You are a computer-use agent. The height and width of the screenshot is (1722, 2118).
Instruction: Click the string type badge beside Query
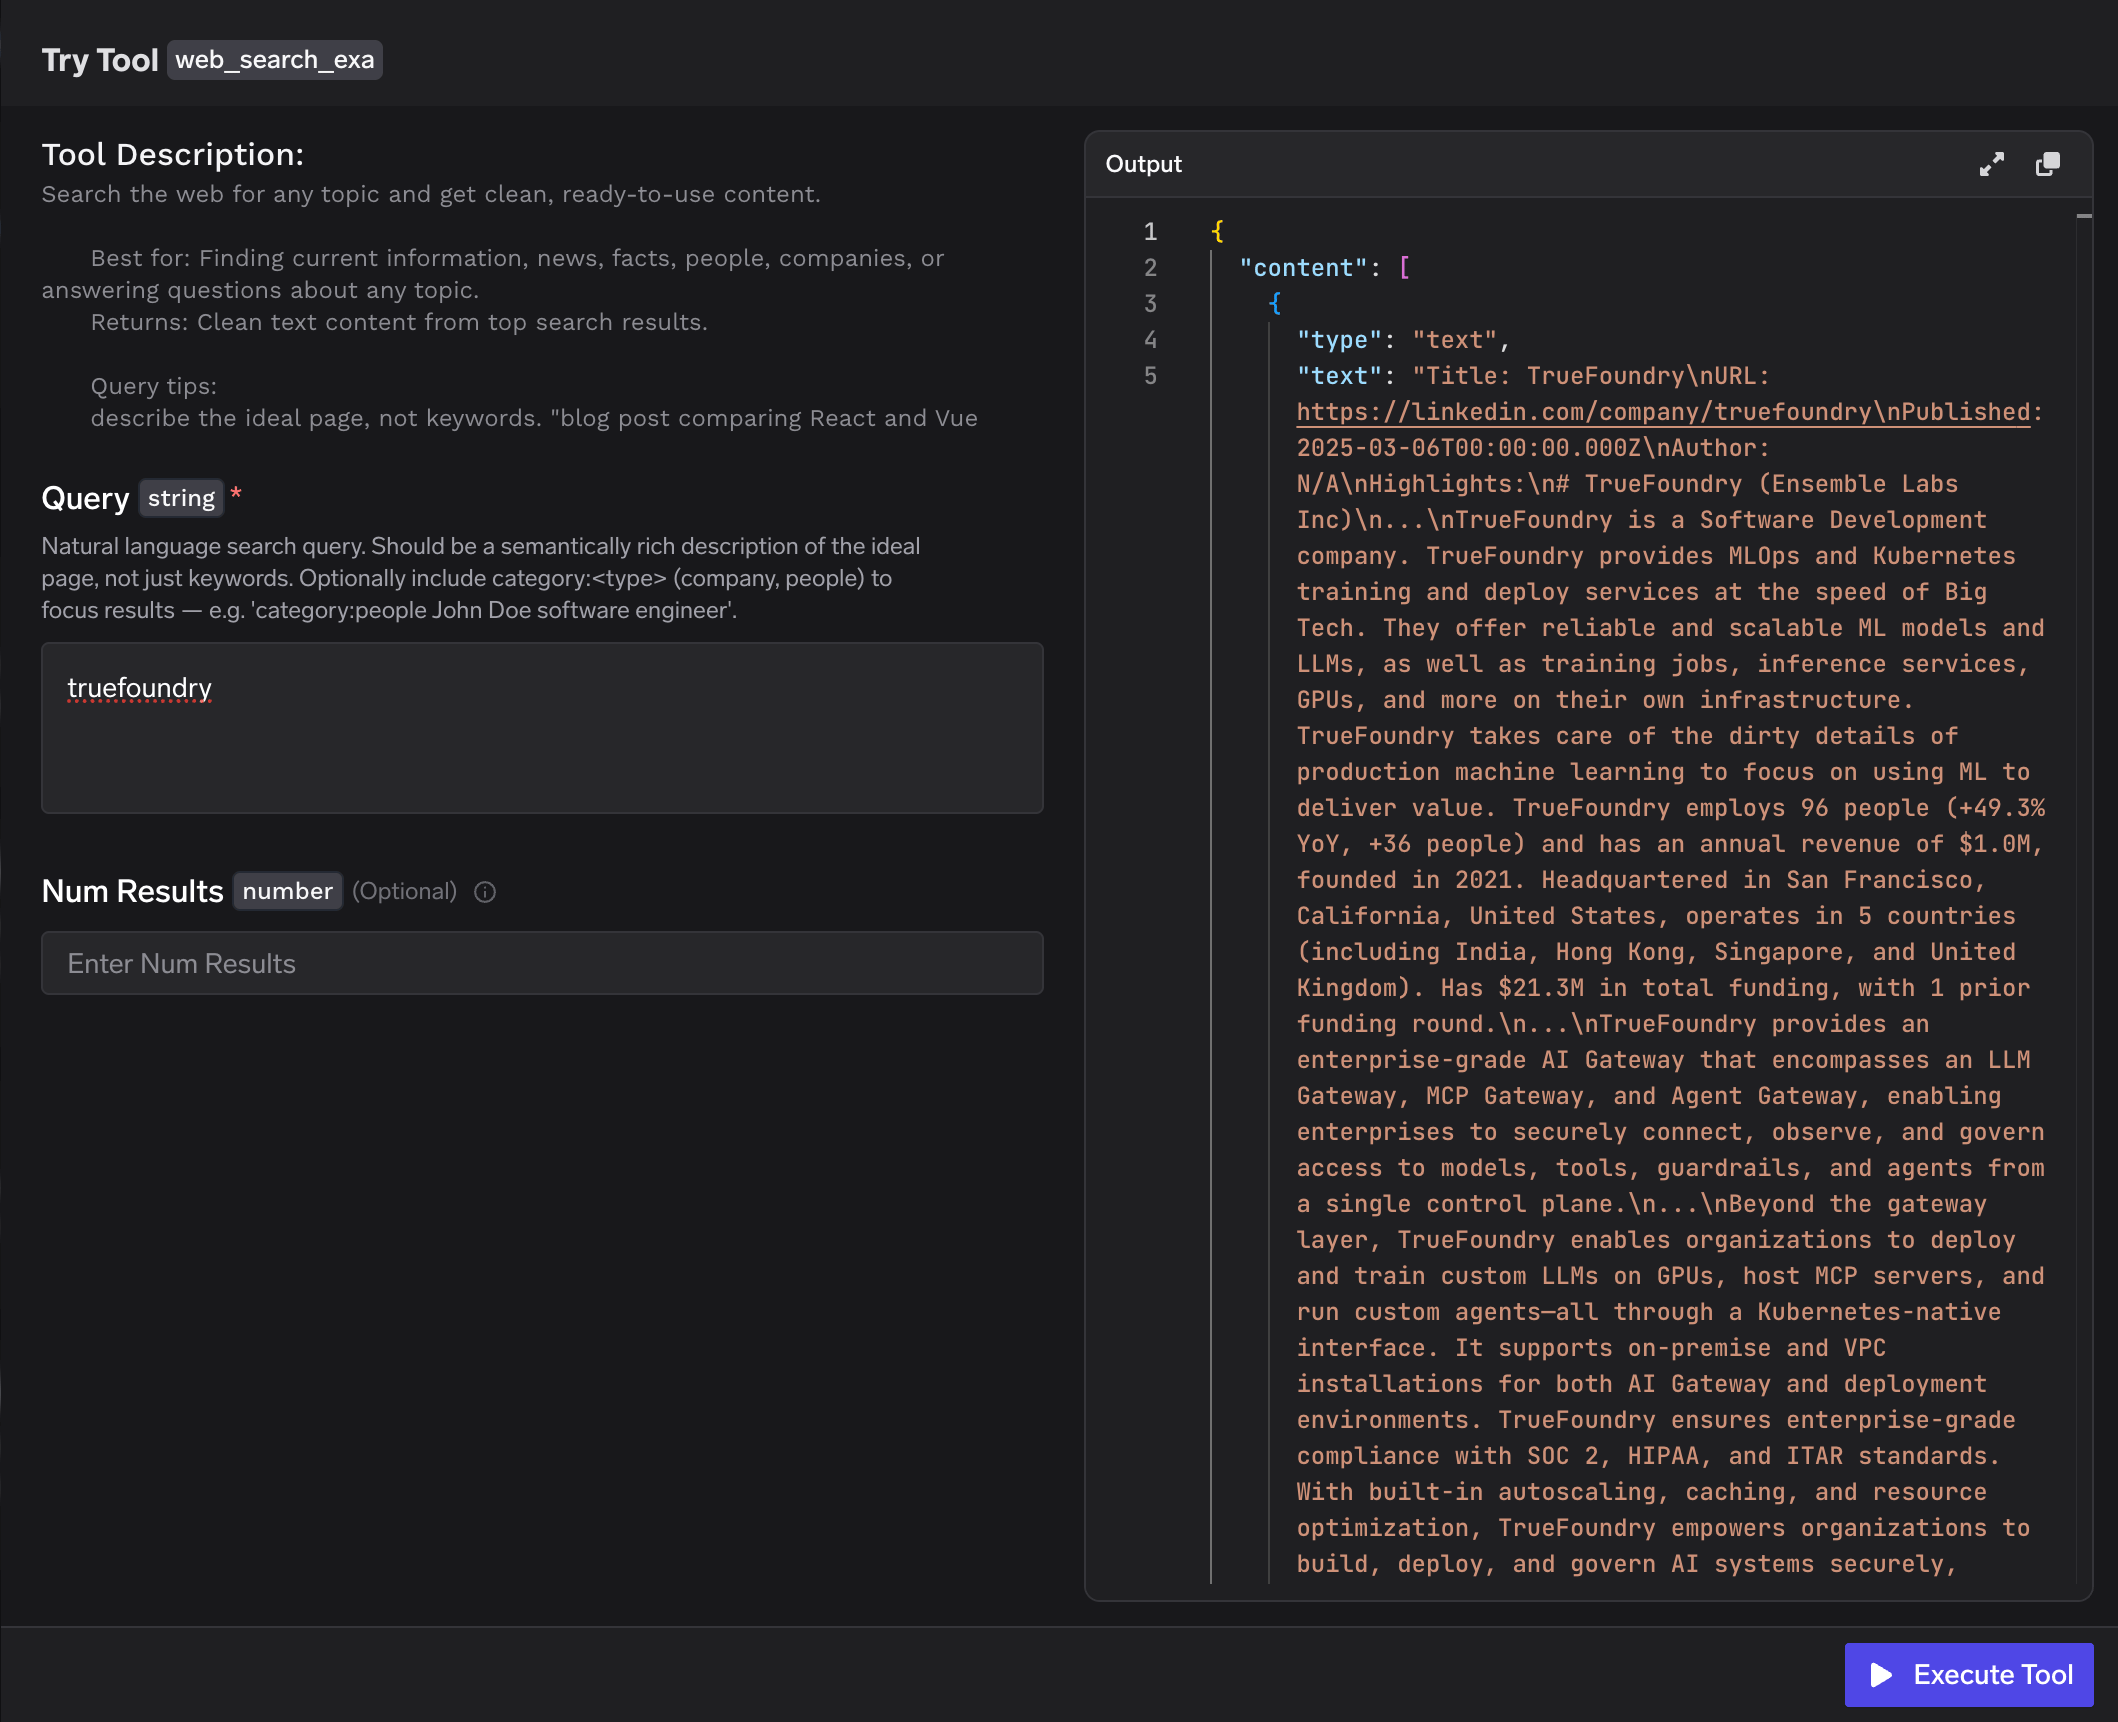click(181, 498)
